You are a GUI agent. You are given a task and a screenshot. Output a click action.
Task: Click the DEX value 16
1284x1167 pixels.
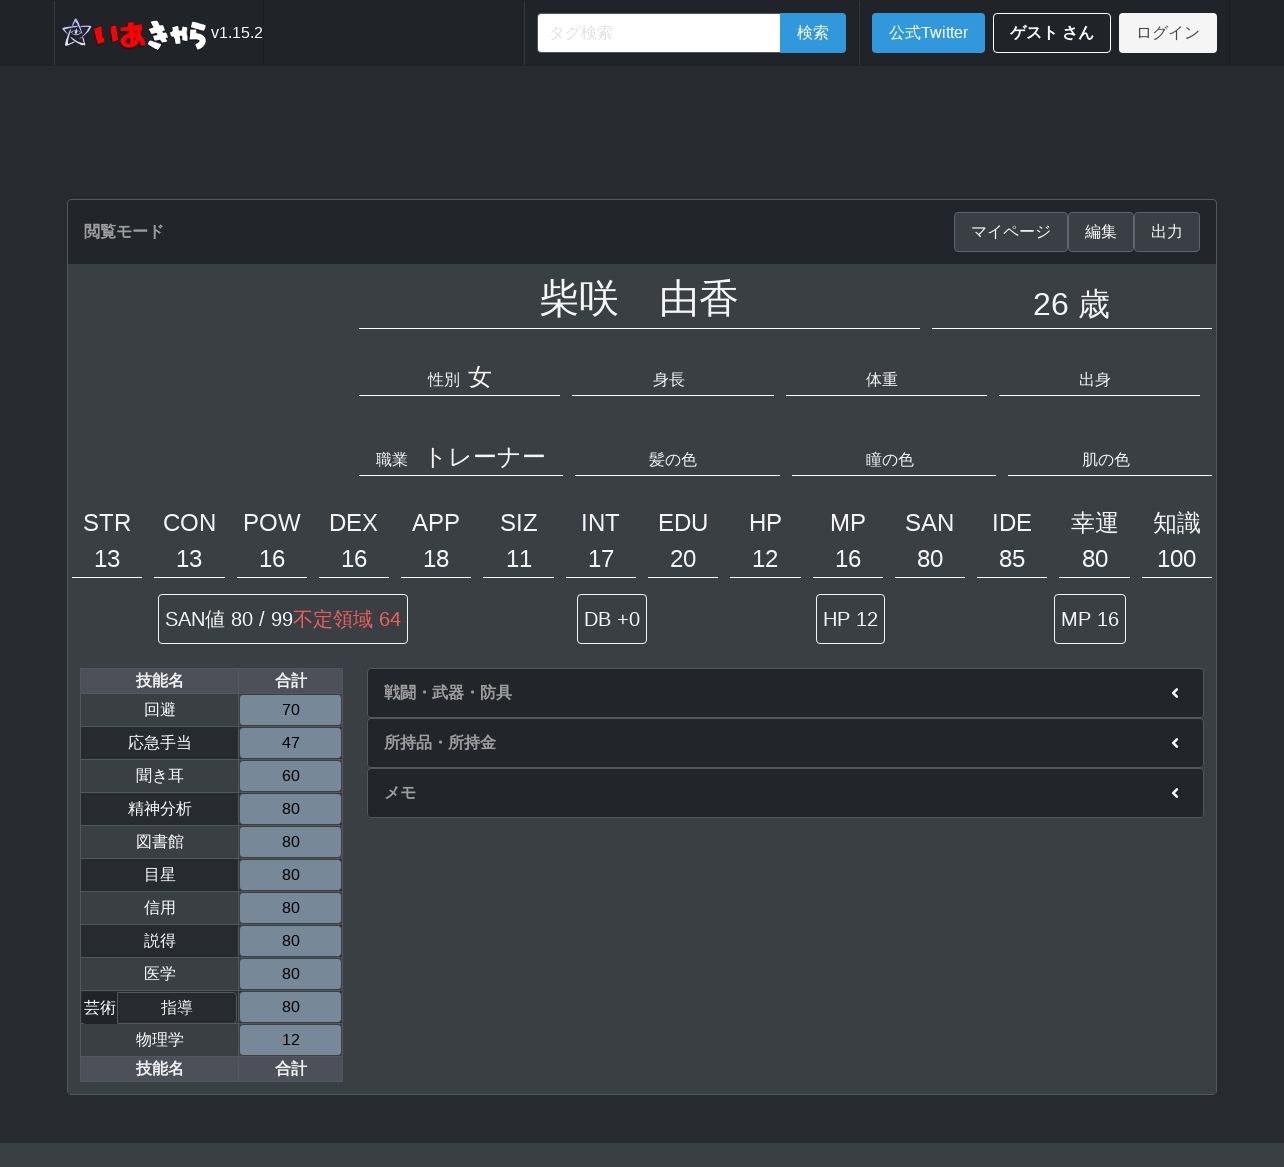pyautogui.click(x=354, y=559)
